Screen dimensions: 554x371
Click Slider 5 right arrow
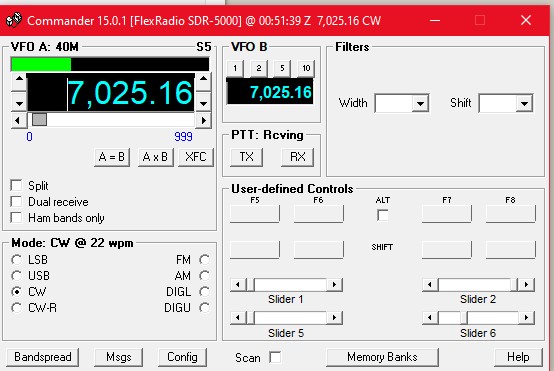[x=334, y=318]
